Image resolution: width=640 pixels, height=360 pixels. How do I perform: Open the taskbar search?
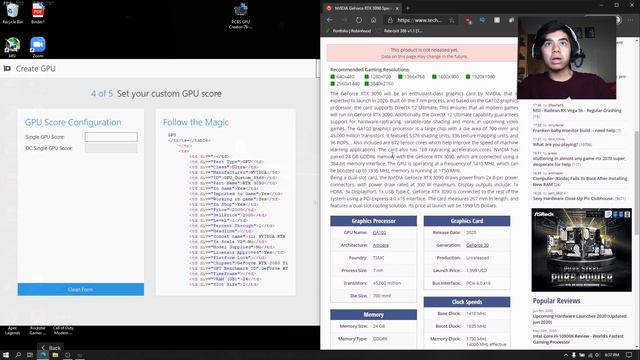pos(18,355)
